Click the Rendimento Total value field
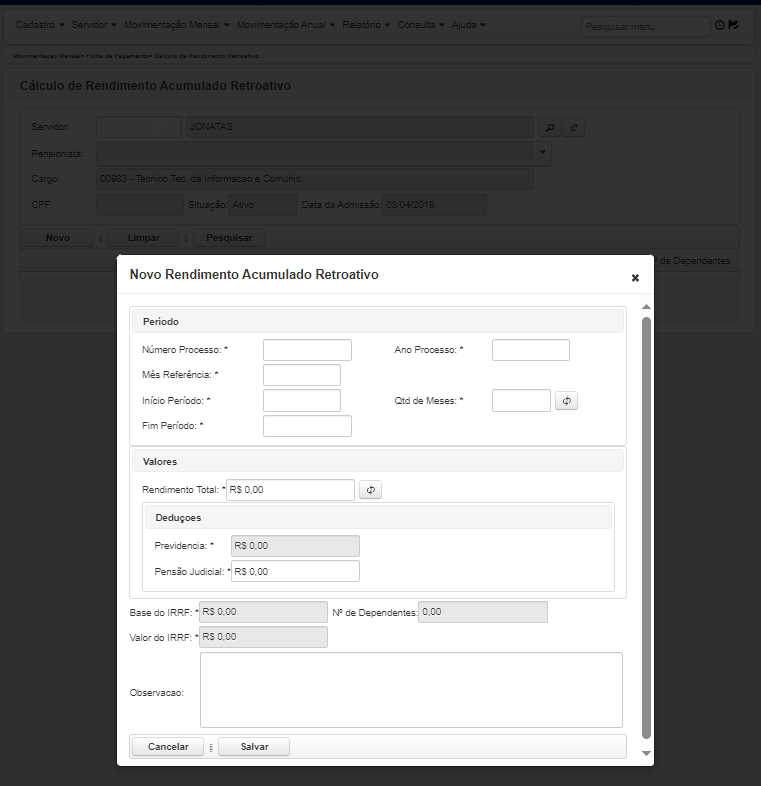The image size is (761, 786). (290, 490)
